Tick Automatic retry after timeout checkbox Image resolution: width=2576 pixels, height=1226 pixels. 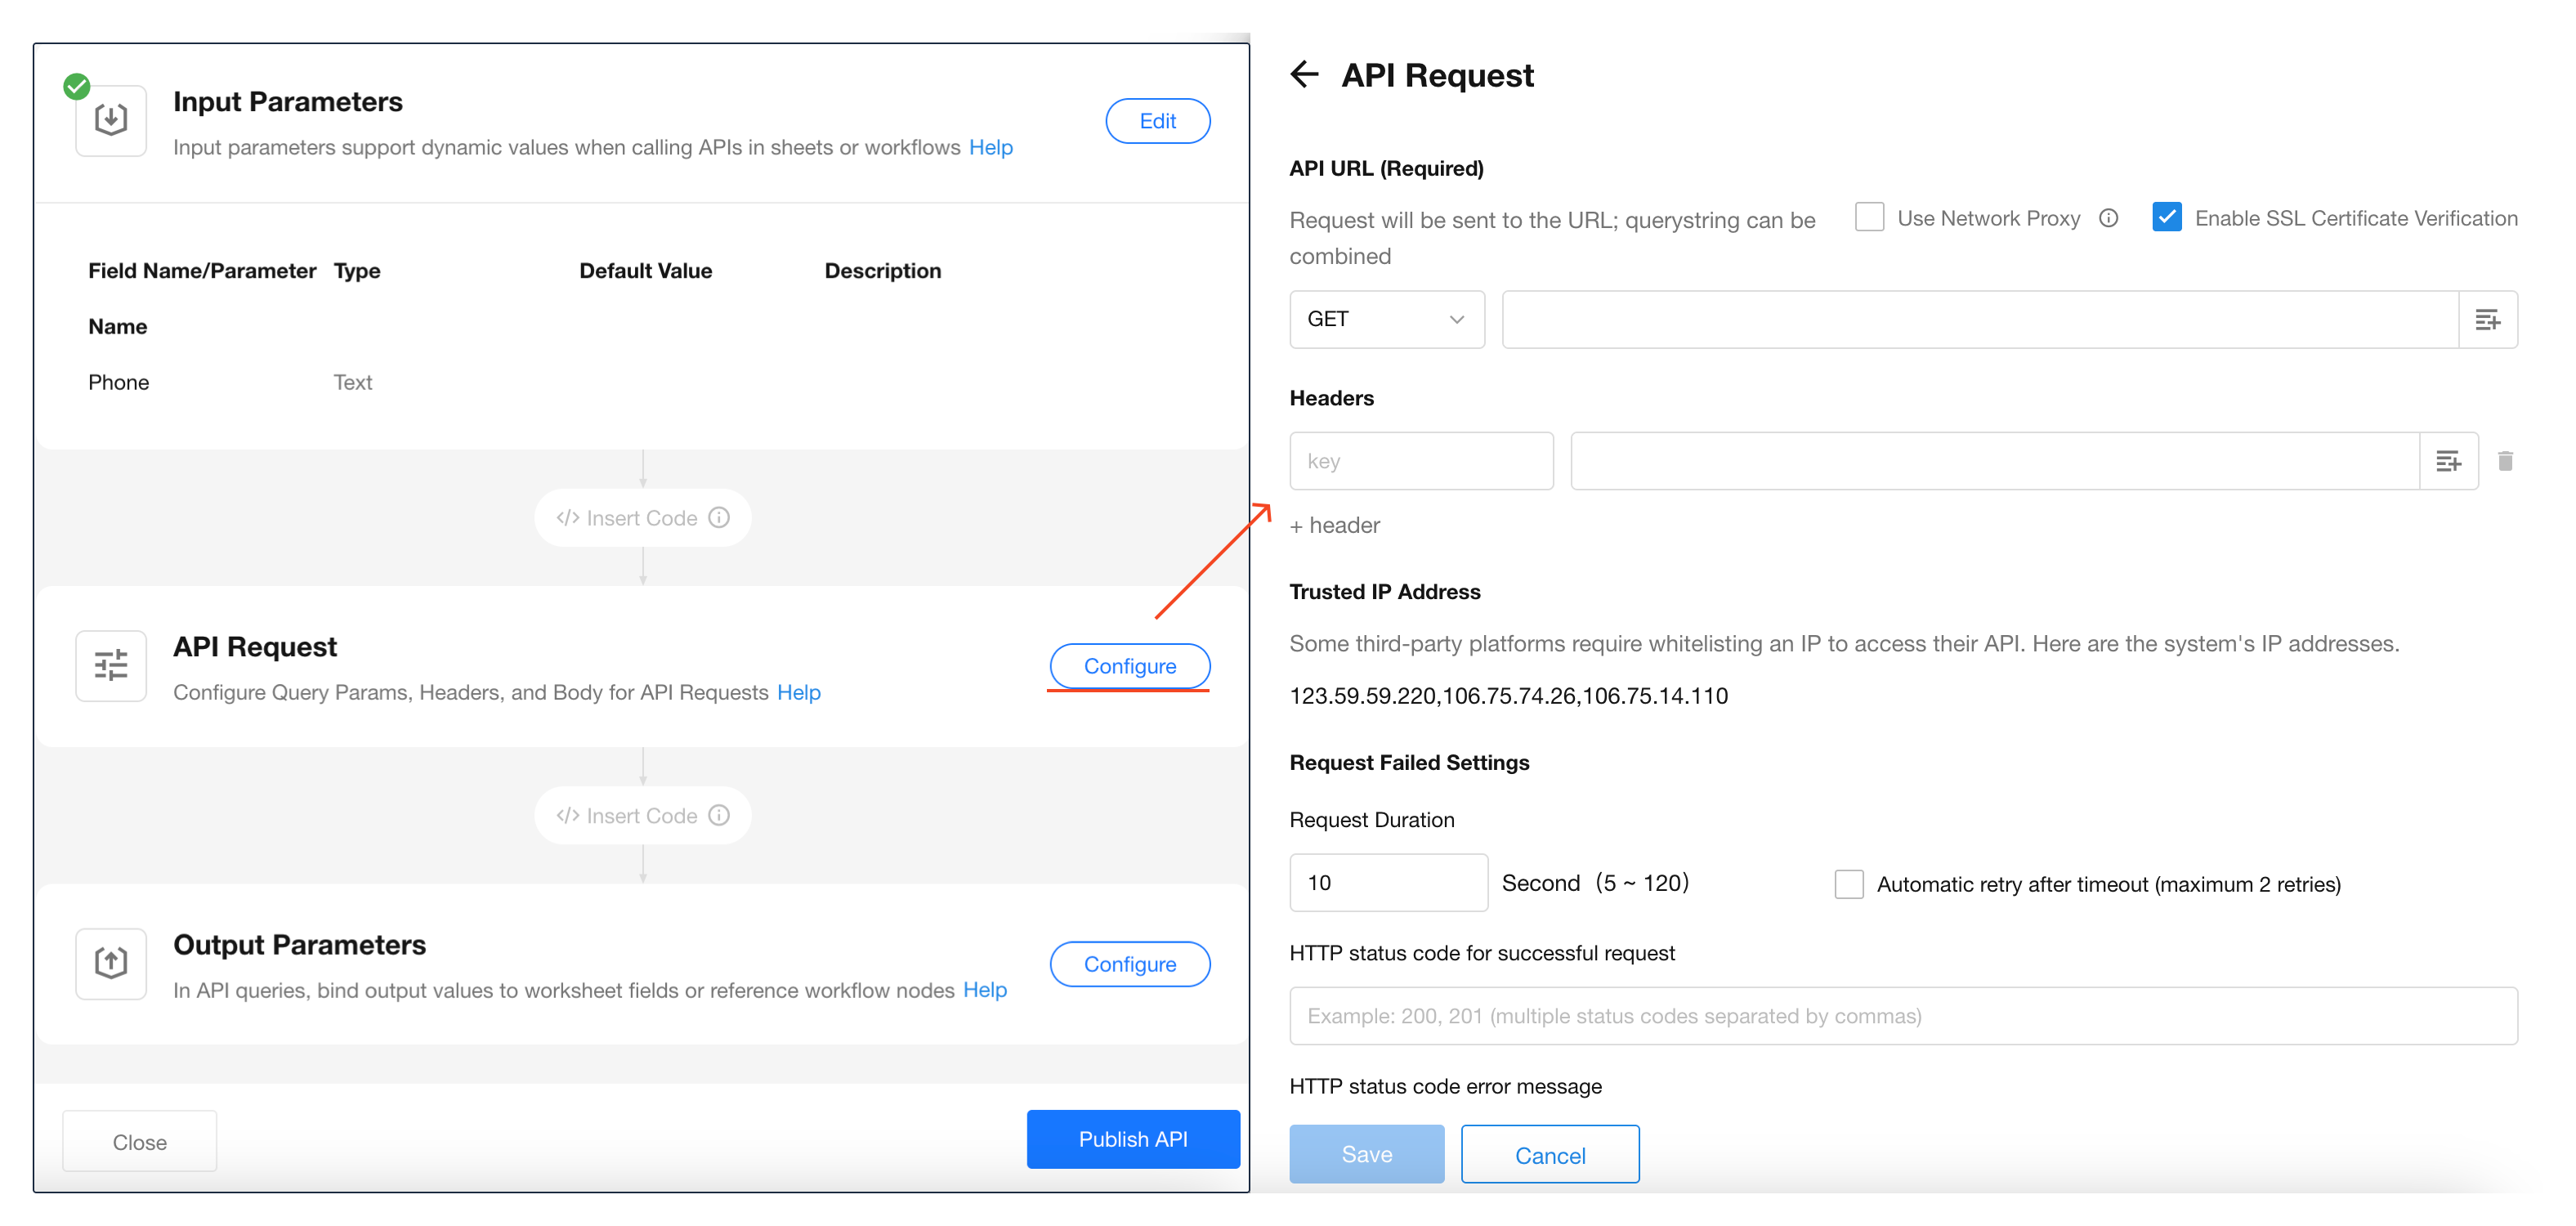coord(1848,884)
